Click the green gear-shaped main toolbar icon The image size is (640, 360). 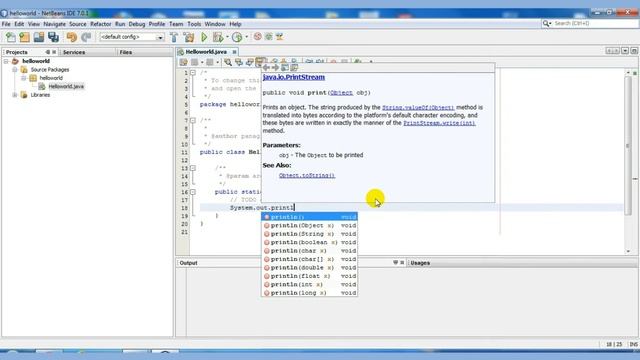tap(269, 37)
